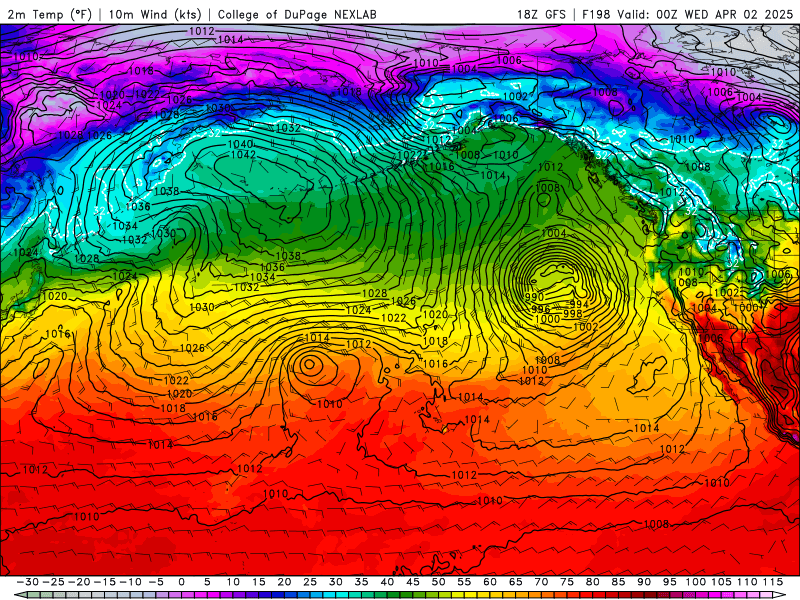Click the 75 value on the temperature scale
The width and height of the screenshot is (800, 600).
[567, 582]
